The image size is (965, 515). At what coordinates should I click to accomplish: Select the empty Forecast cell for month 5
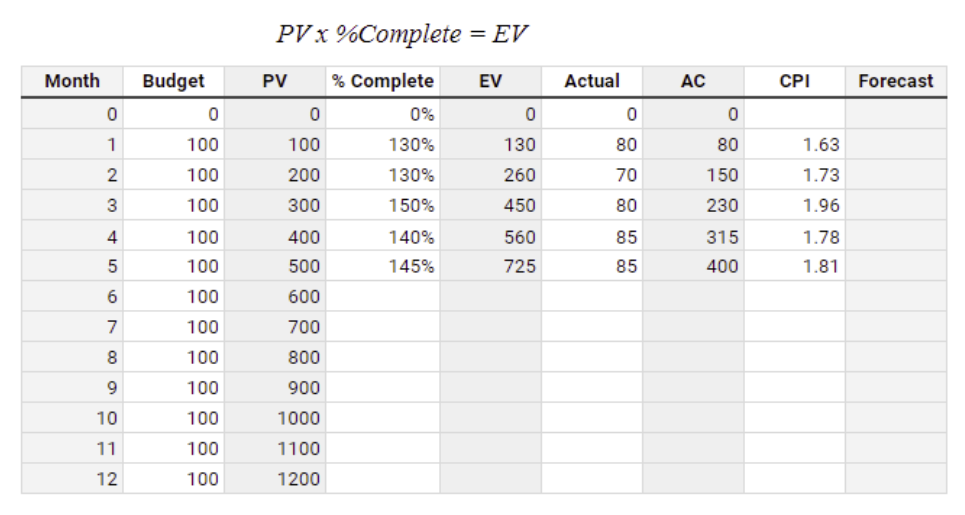coord(896,266)
